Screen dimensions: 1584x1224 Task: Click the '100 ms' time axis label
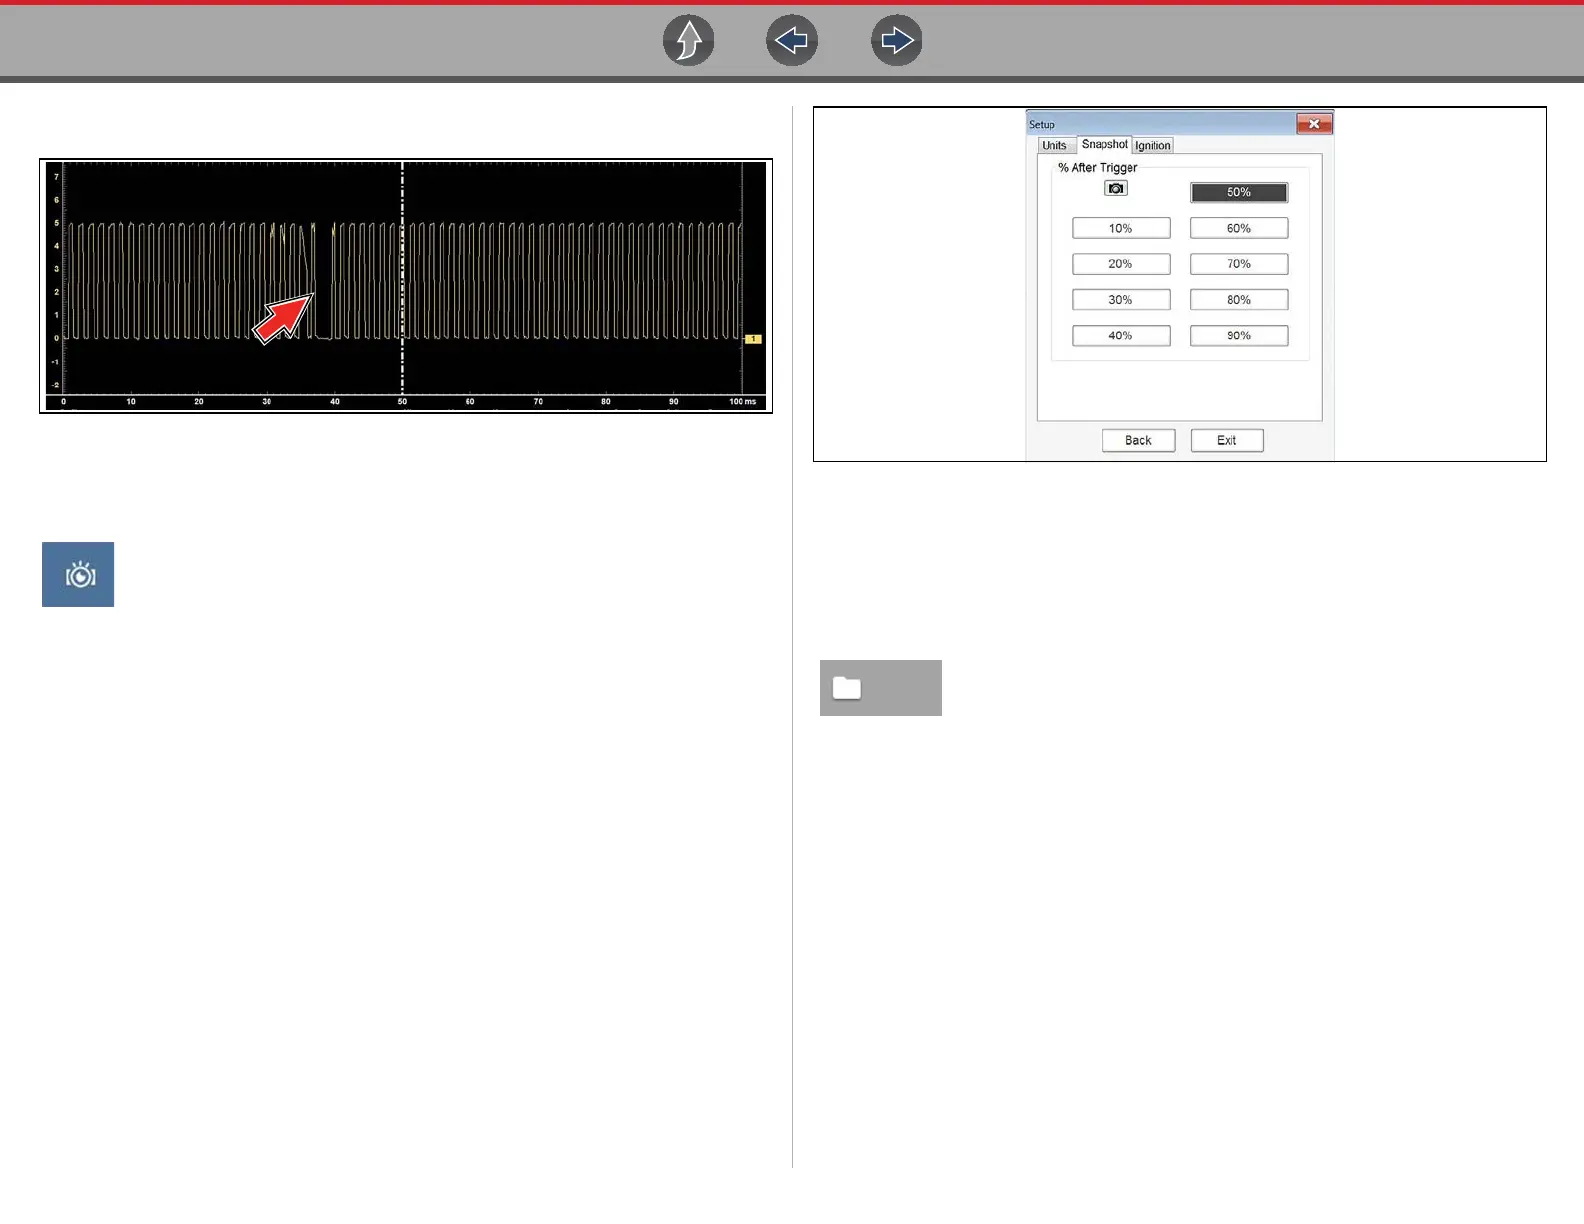(742, 402)
